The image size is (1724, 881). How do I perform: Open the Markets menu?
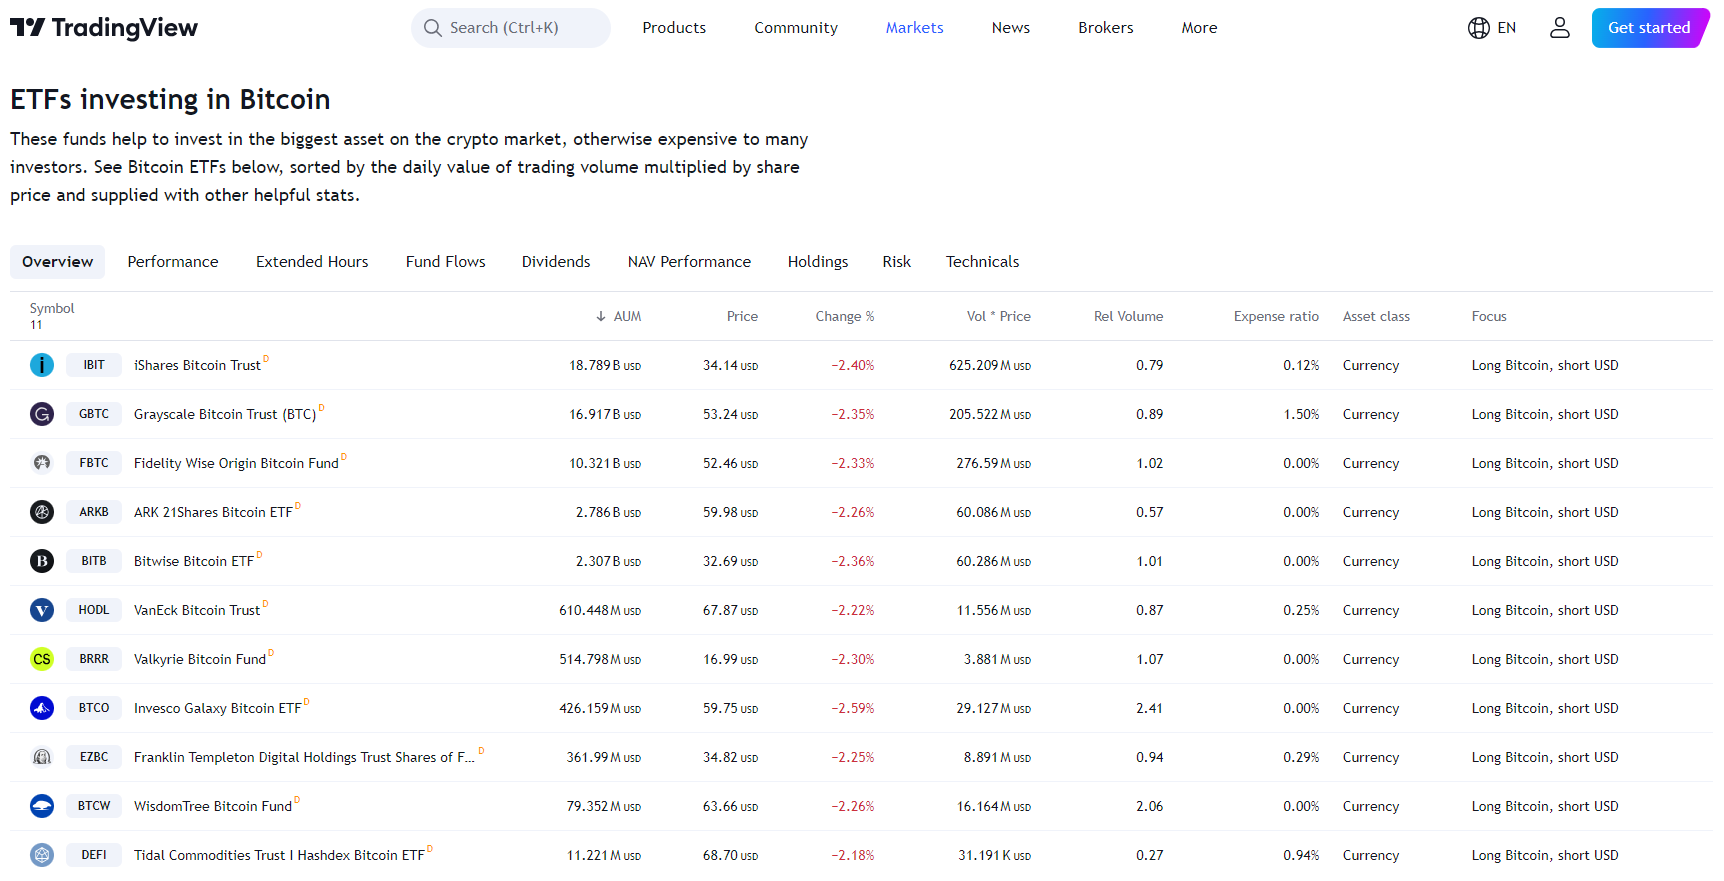[x=914, y=28]
